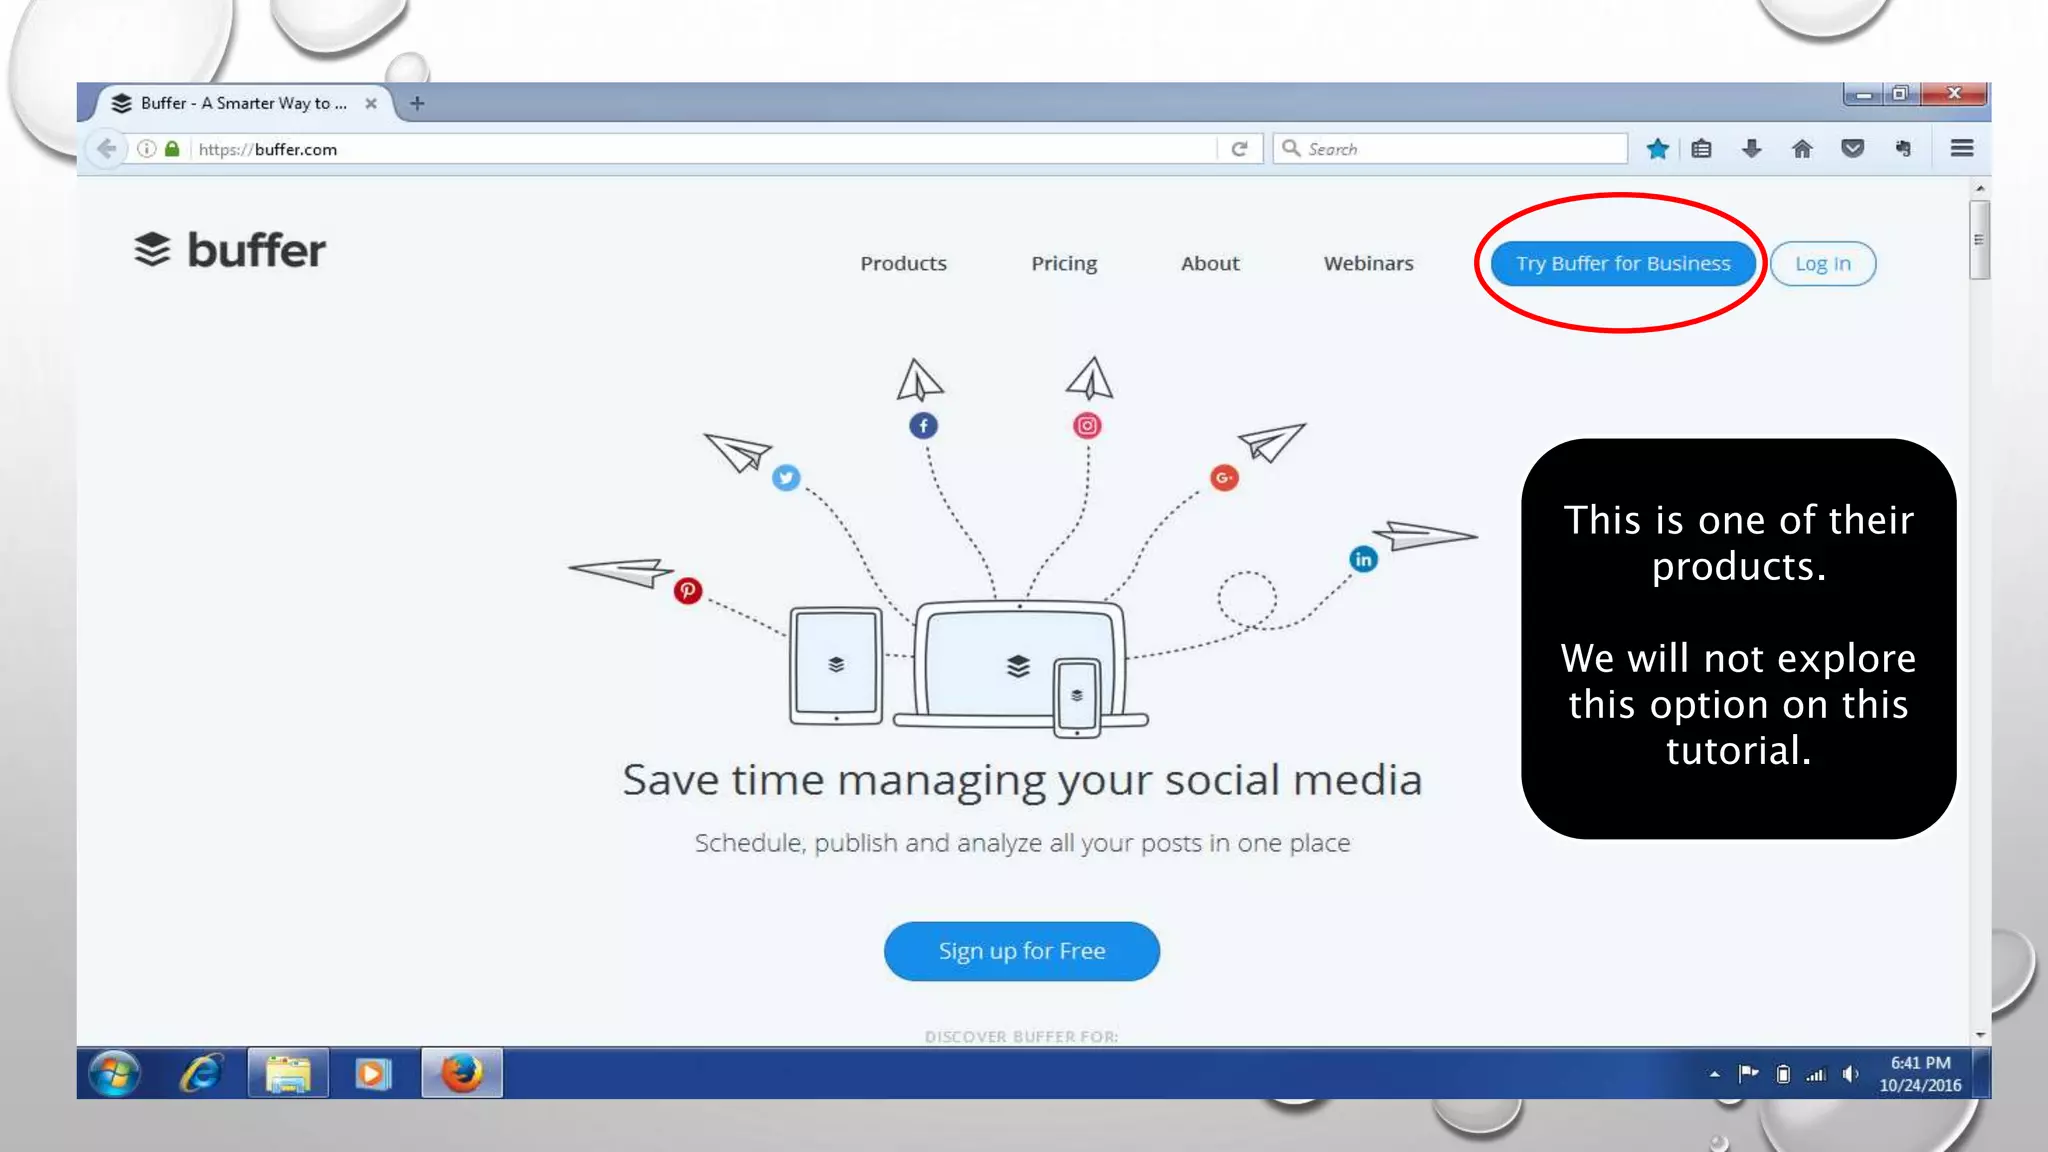This screenshot has height=1152, width=2048.
Task: Click the Log In button
Action: pyautogui.click(x=1822, y=264)
